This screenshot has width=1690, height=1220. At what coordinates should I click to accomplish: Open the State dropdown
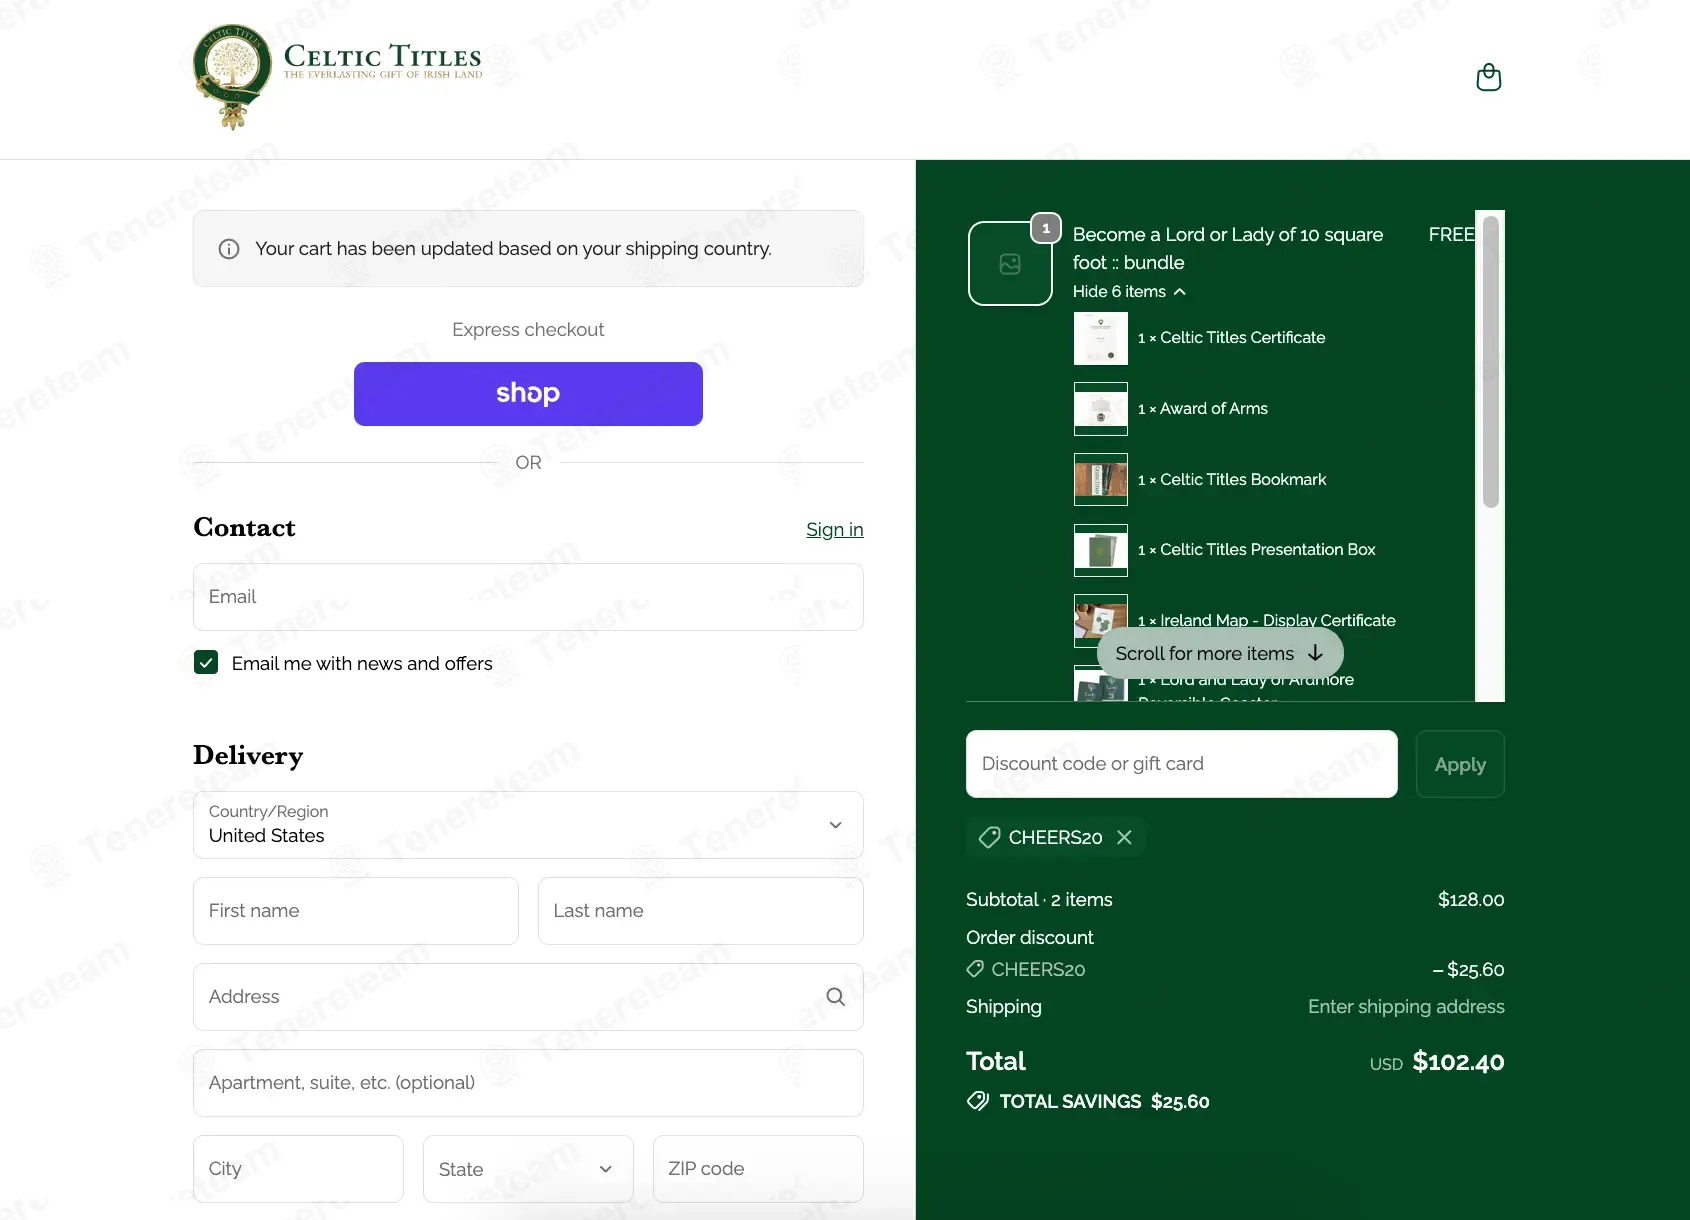pyautogui.click(x=527, y=1169)
